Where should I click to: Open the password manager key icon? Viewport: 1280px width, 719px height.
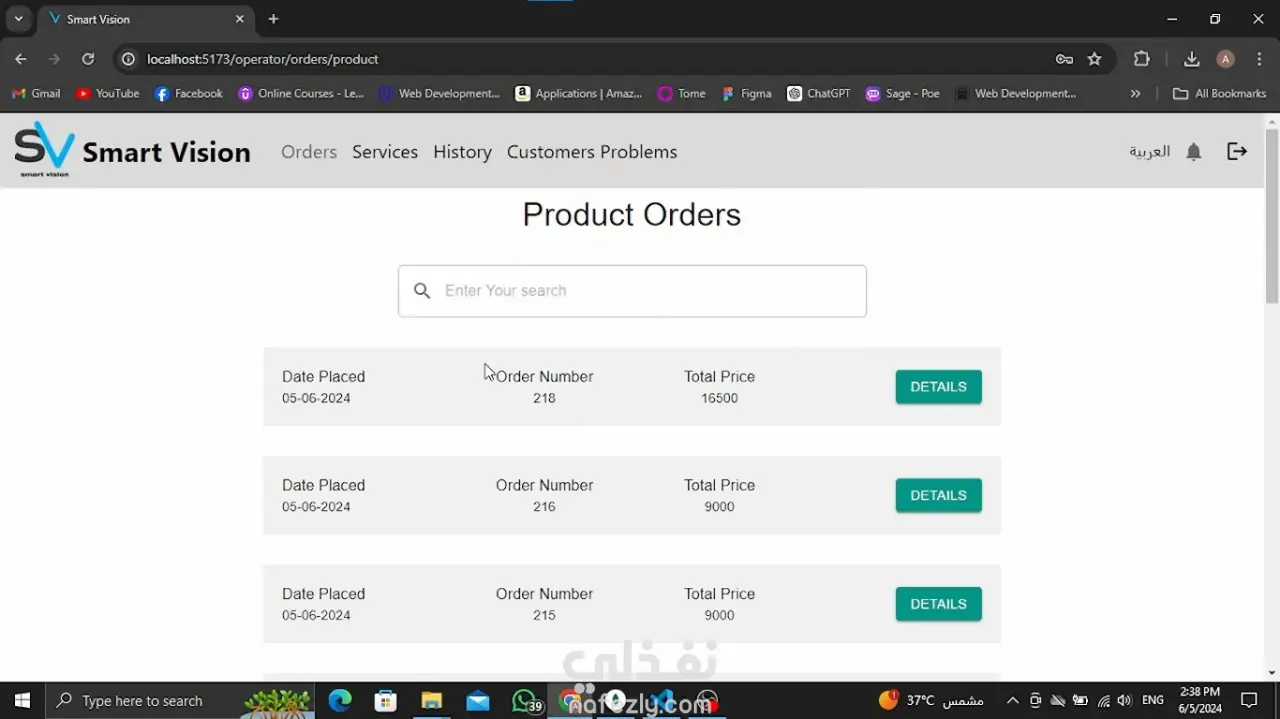[1064, 59]
